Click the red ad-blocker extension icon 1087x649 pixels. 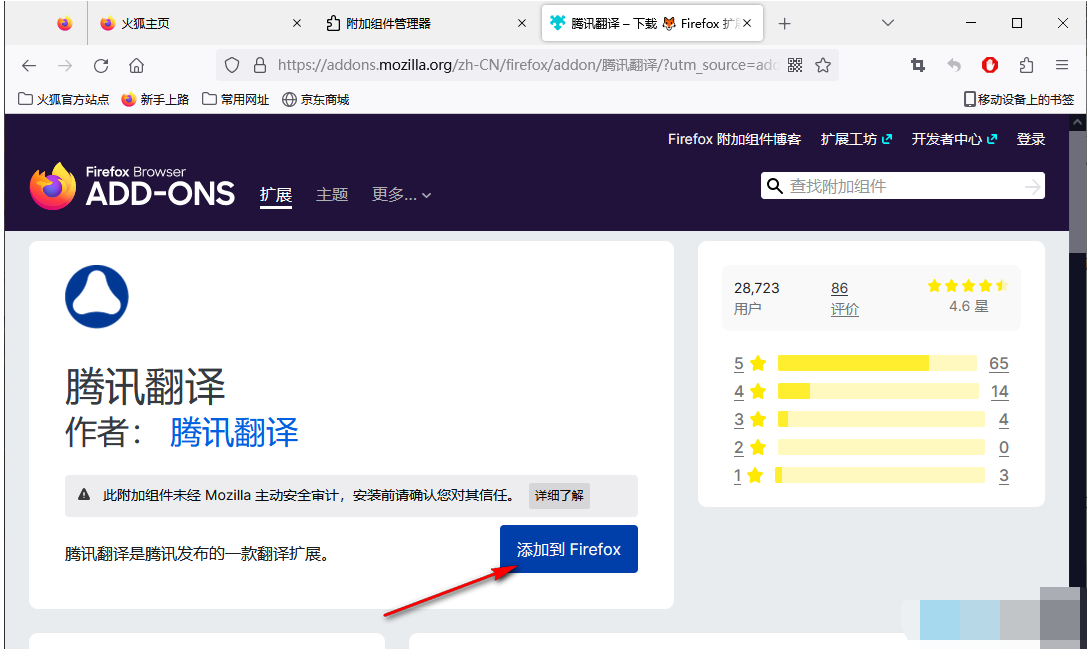coord(990,65)
